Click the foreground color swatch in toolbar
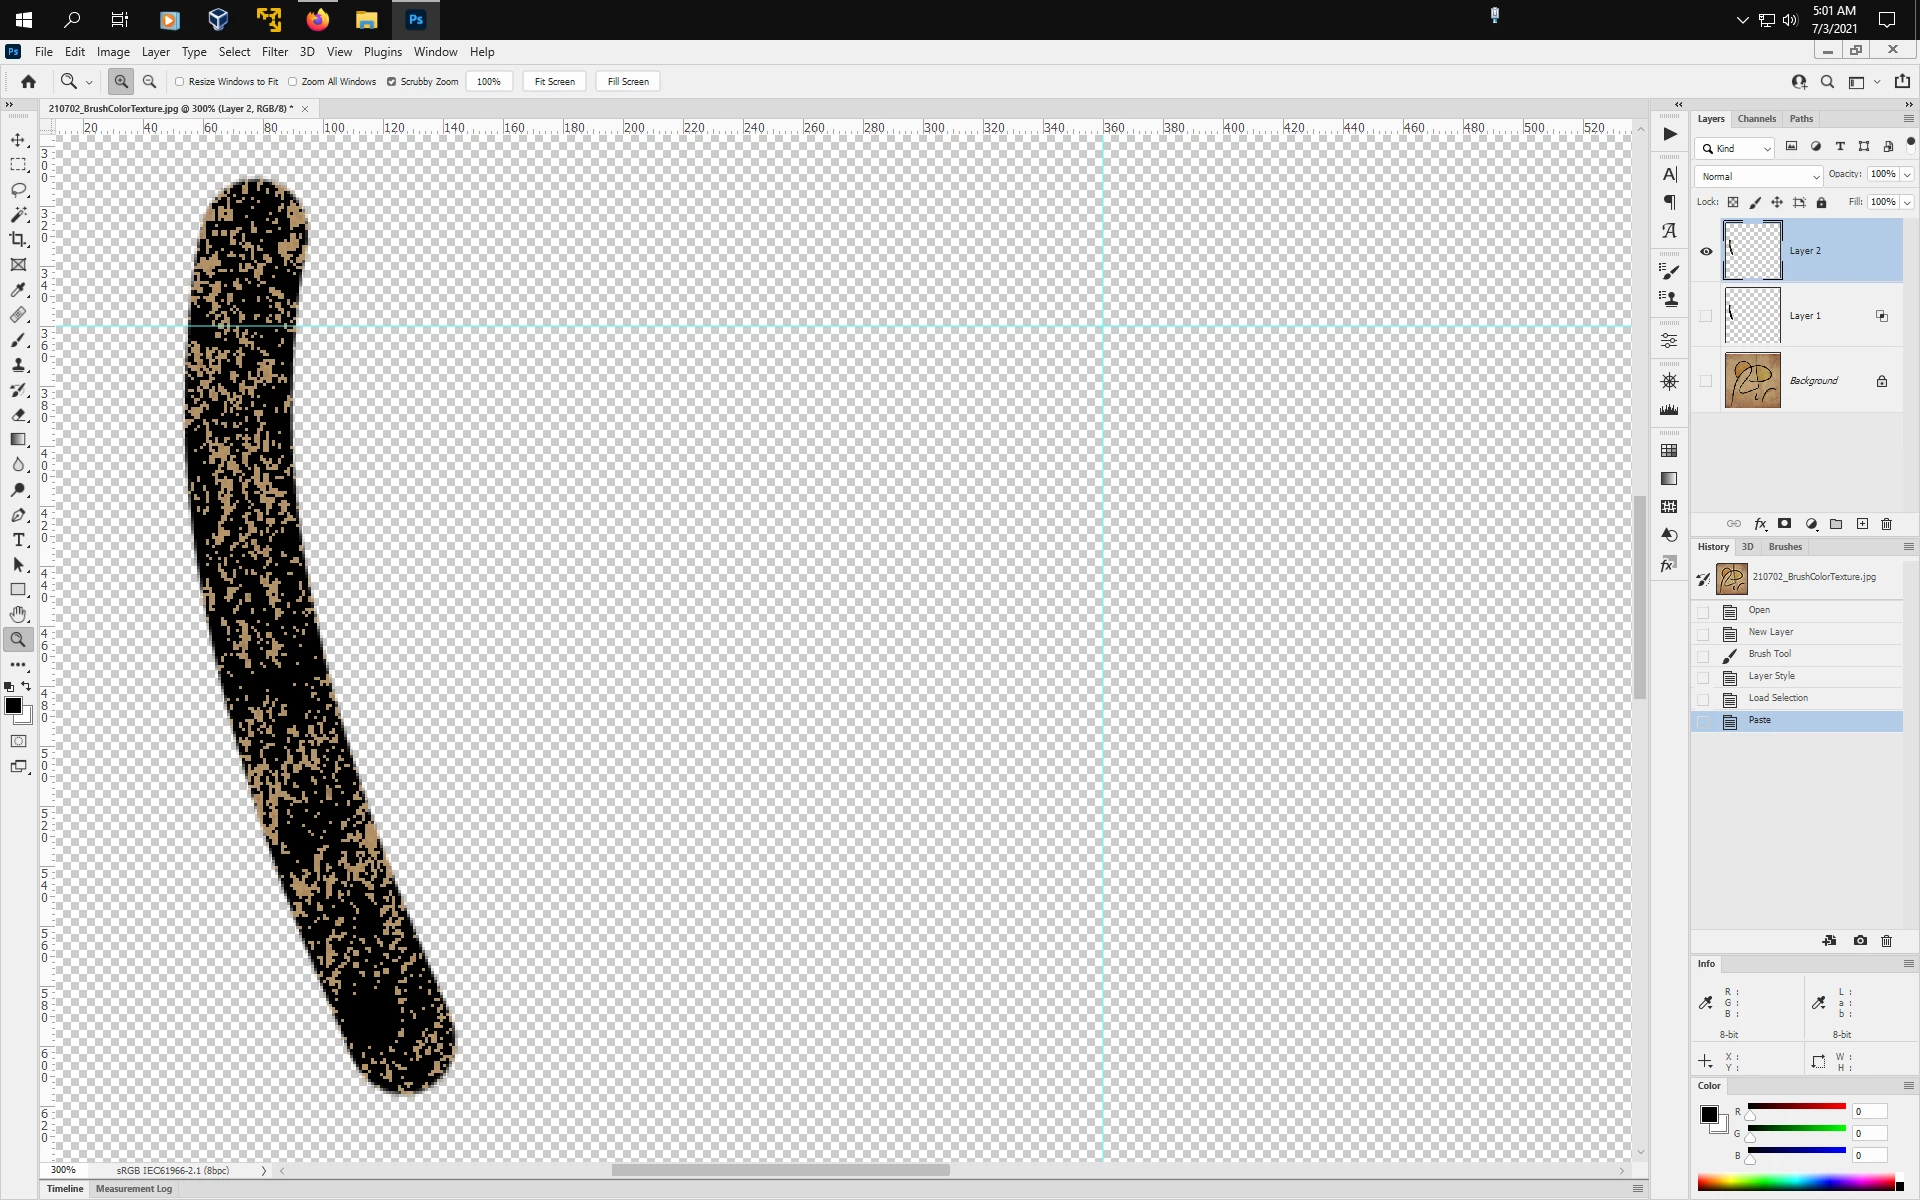Screen dimensions: 1920x1200 pyautogui.click(x=13, y=706)
